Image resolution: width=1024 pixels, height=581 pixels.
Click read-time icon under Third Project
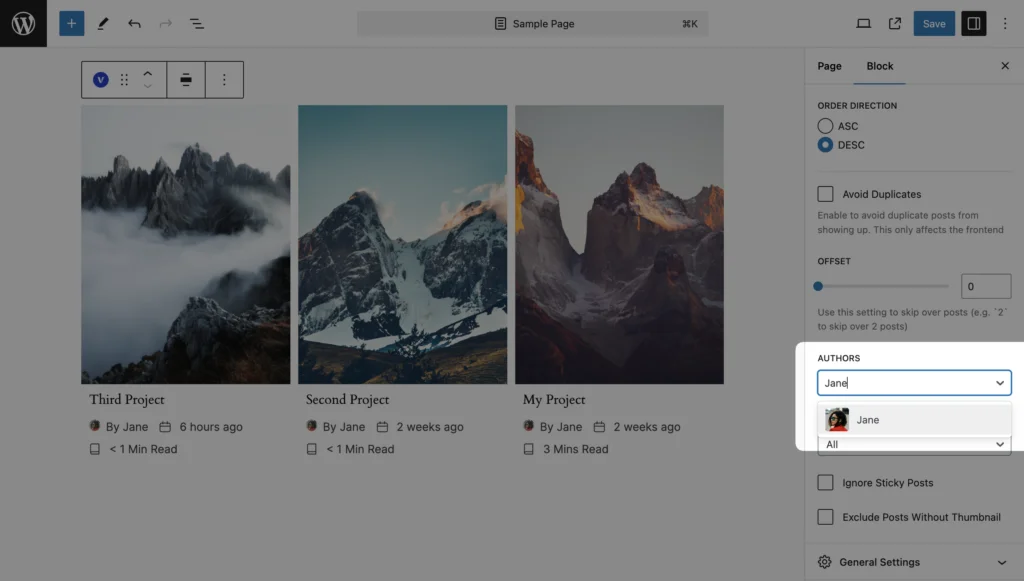click(95, 449)
